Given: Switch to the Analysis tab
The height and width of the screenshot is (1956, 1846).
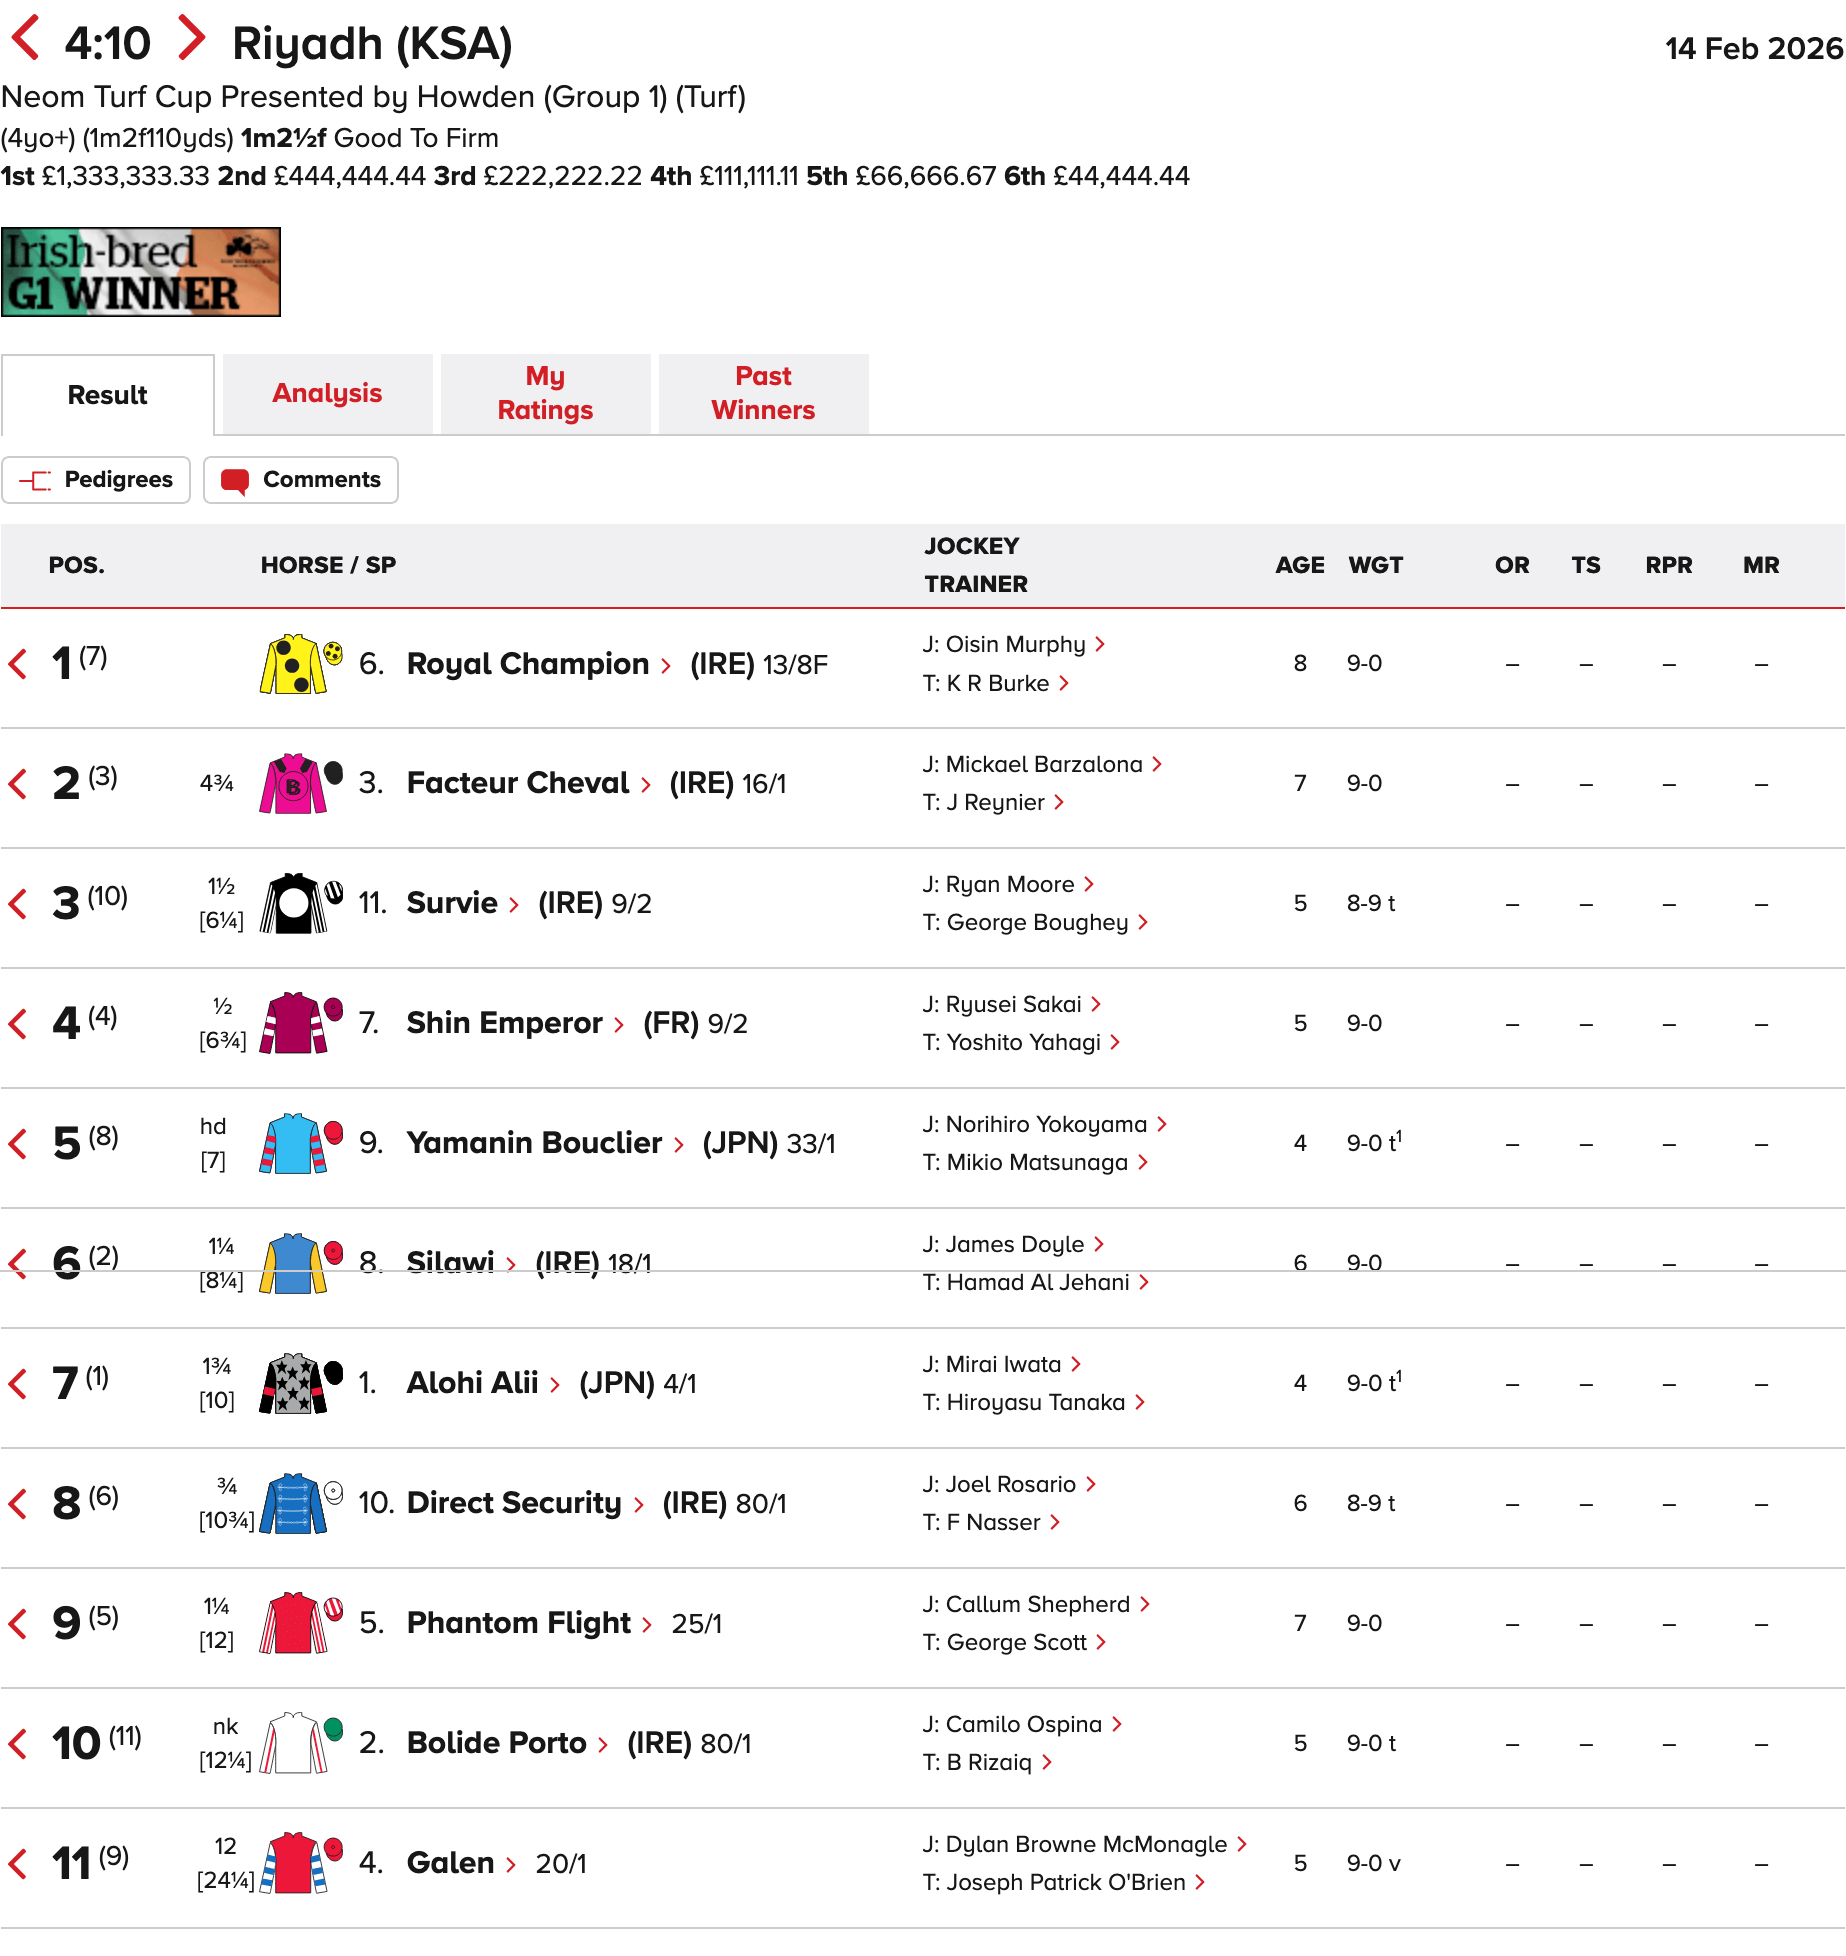Looking at the screenshot, I should (327, 394).
